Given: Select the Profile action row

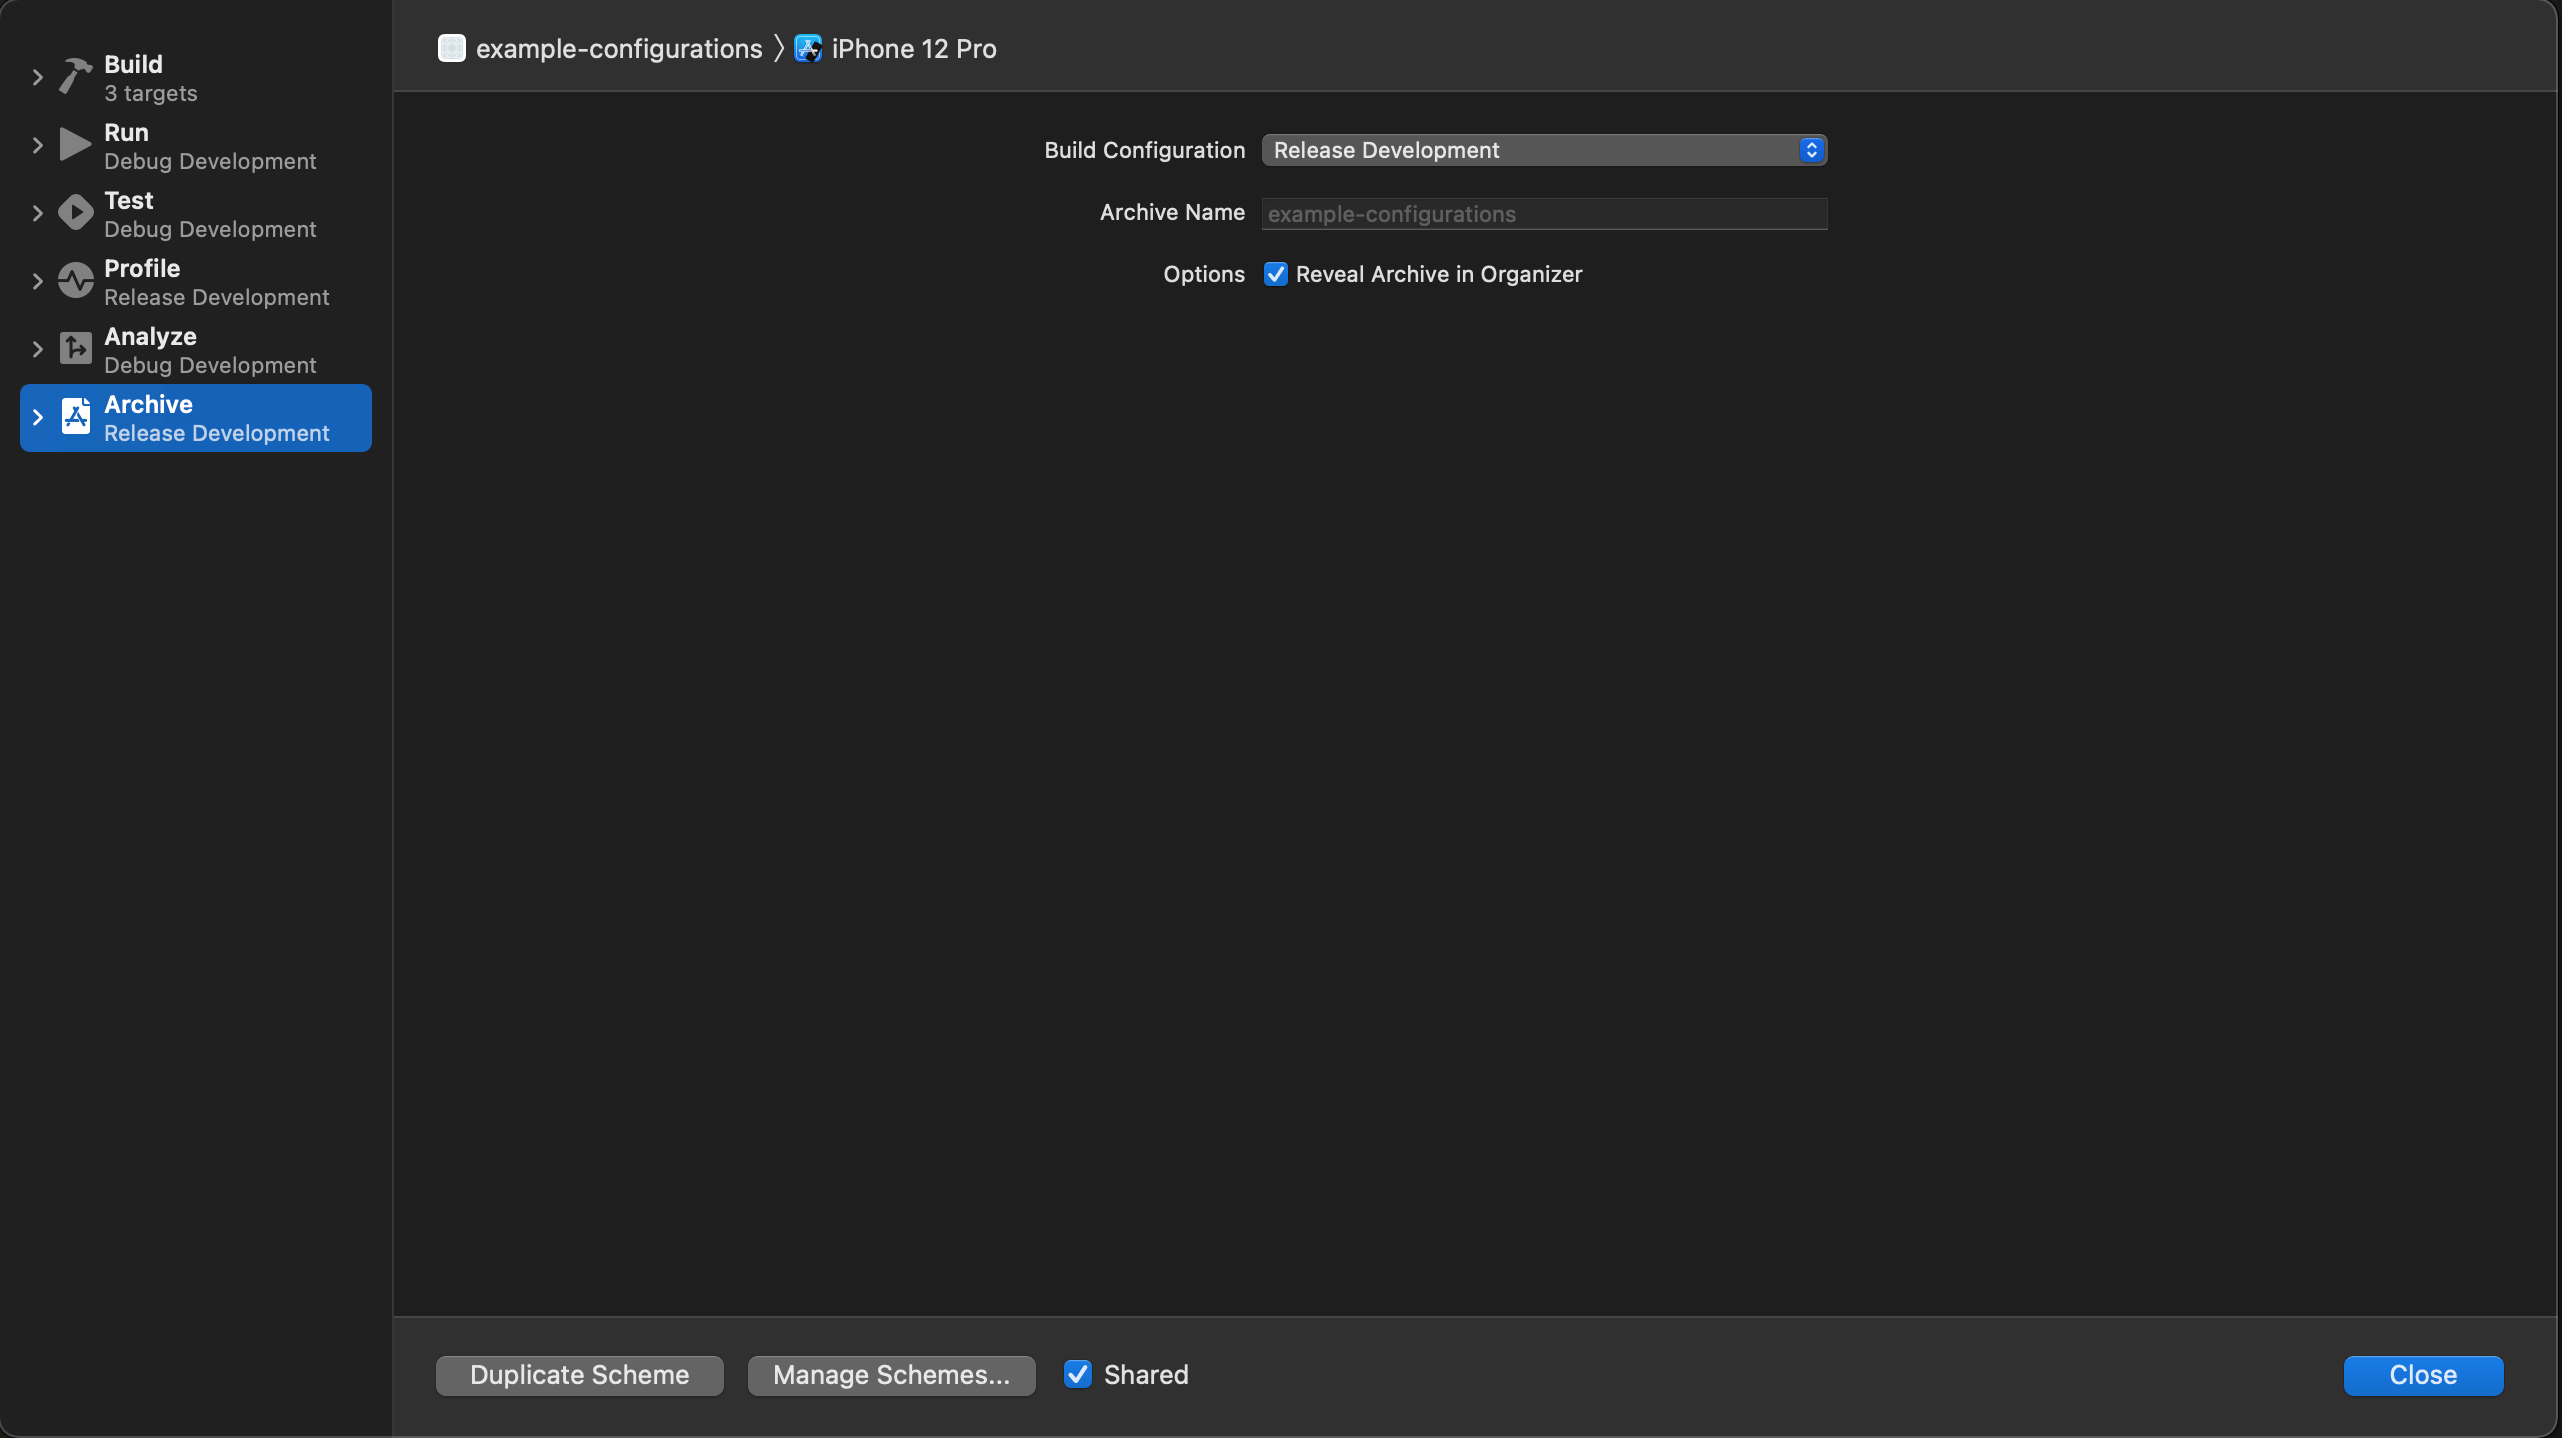Looking at the screenshot, I should coord(215,282).
